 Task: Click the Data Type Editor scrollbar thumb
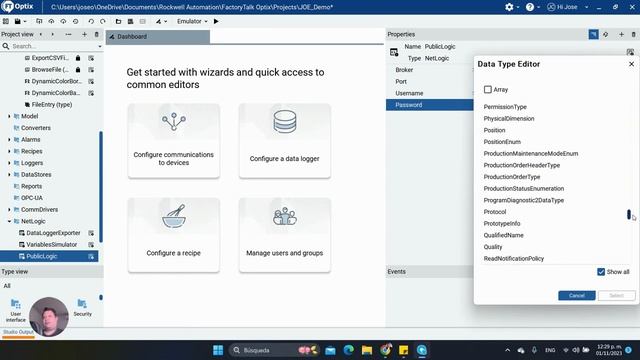tap(629, 214)
